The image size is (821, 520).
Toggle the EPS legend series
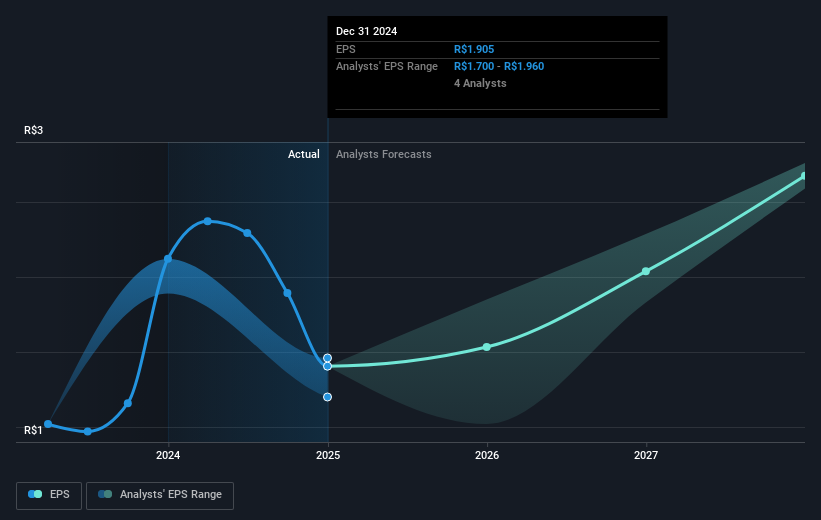pos(49,495)
